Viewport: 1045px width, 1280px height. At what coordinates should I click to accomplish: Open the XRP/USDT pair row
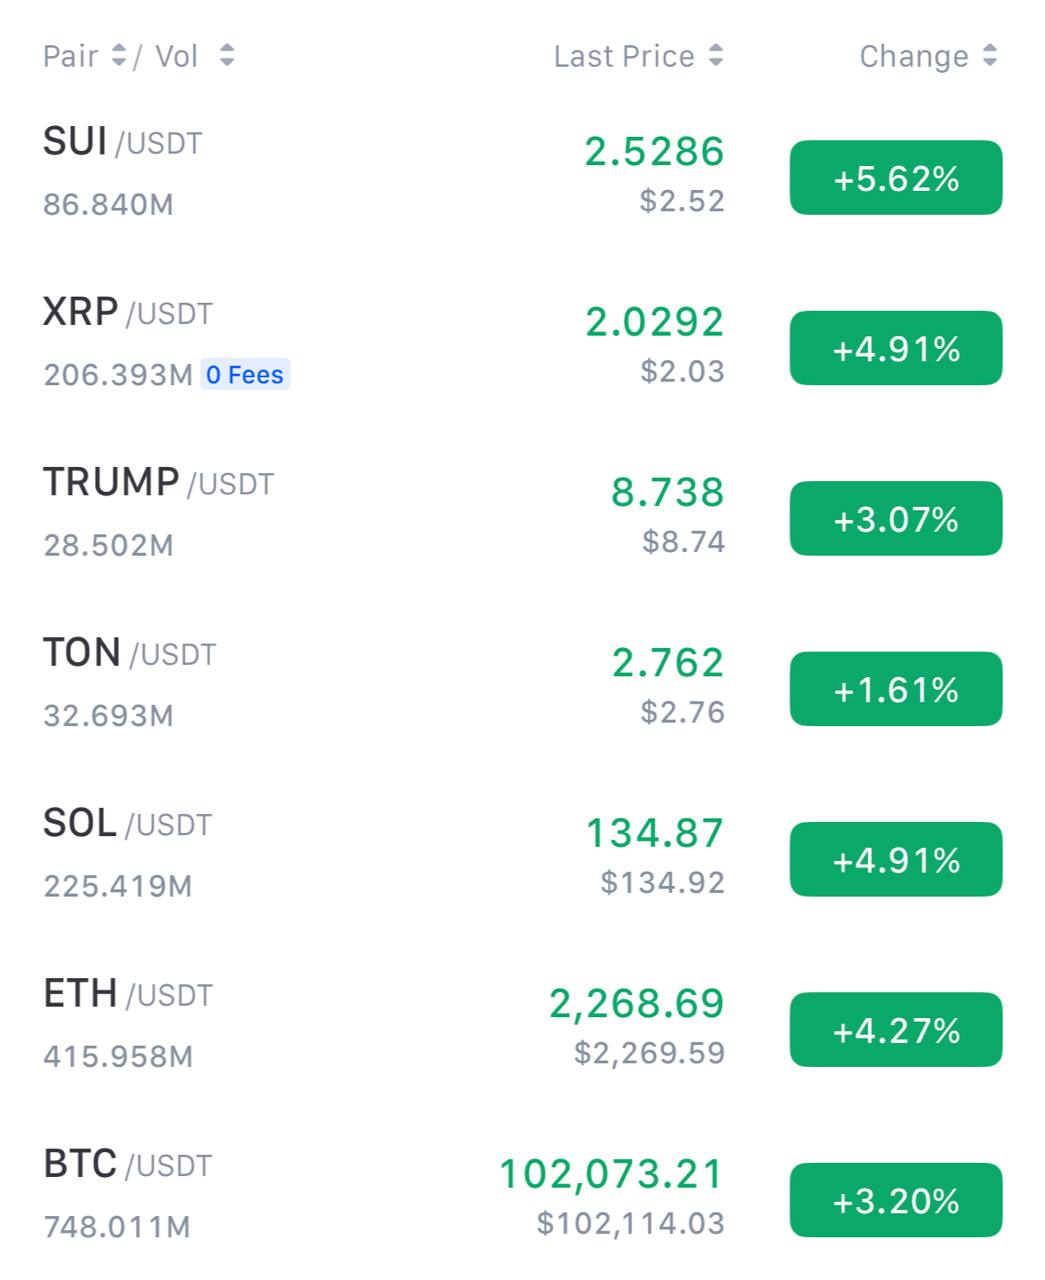coord(522,343)
